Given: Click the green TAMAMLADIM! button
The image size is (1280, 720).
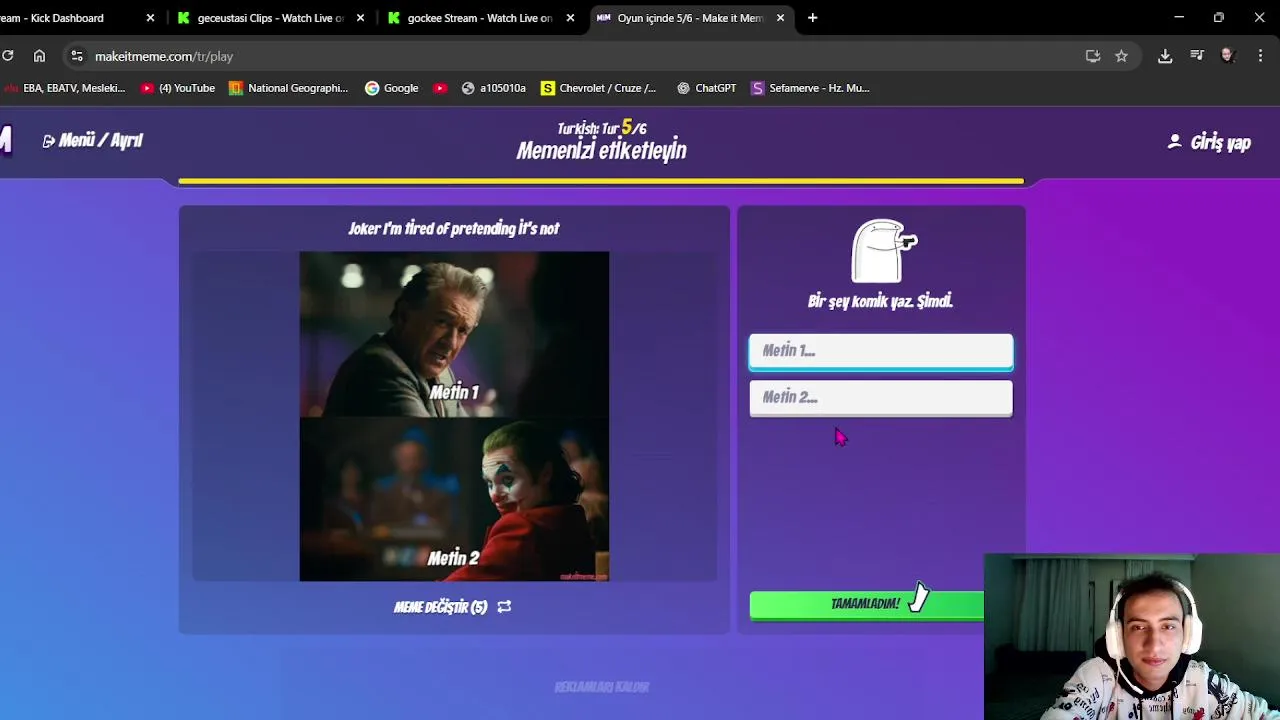Looking at the screenshot, I should (866, 604).
